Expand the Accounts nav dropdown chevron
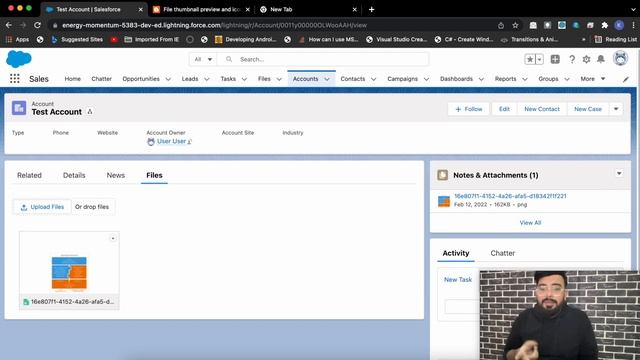This screenshot has height=360, width=640. 327,79
